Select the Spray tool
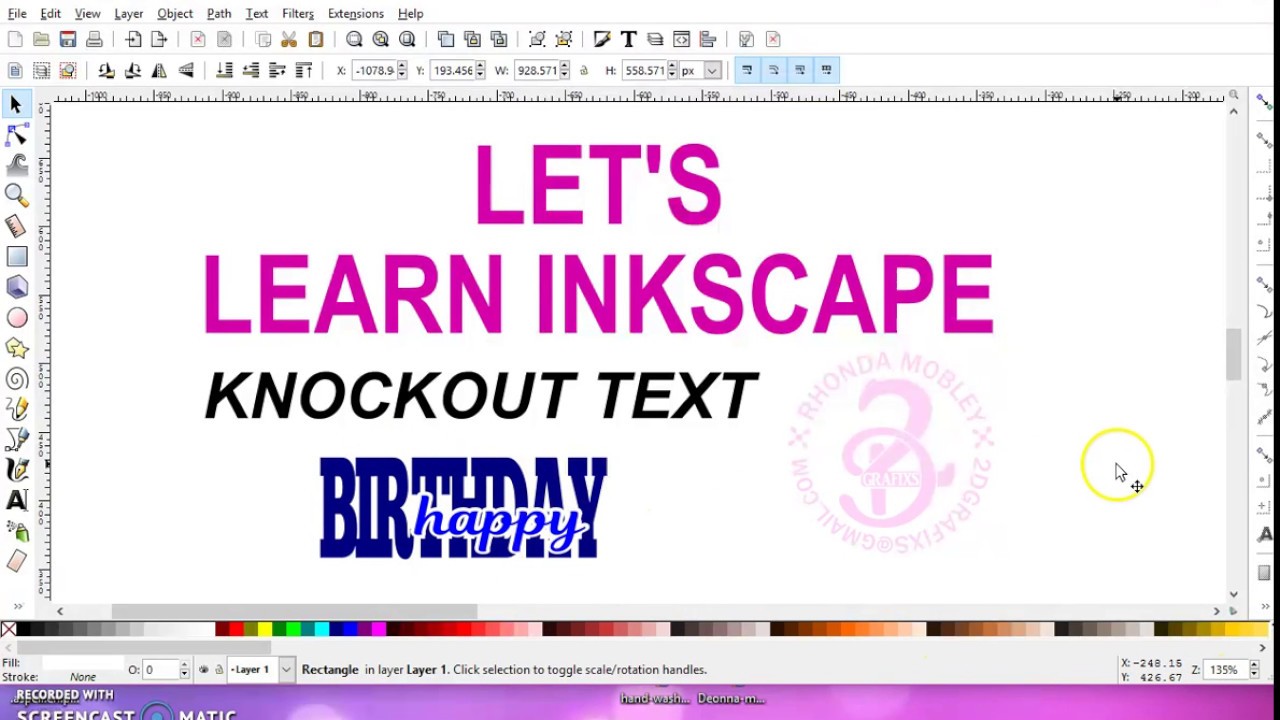 coord(16,531)
